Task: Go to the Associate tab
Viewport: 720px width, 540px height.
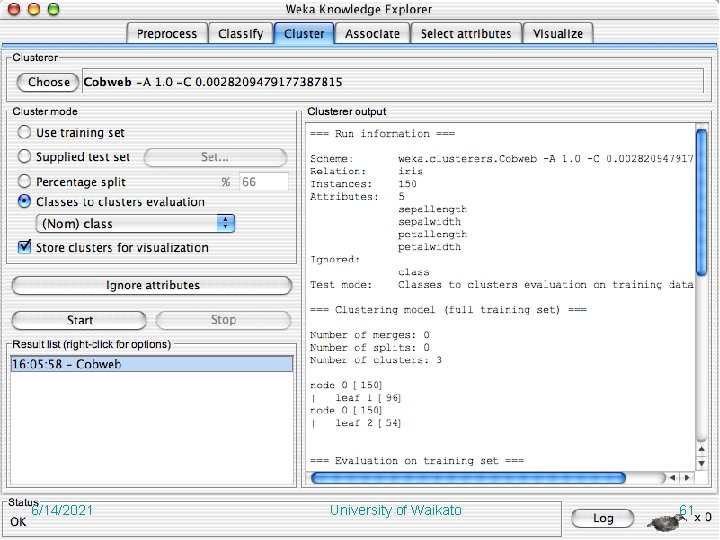Action: 372,34
